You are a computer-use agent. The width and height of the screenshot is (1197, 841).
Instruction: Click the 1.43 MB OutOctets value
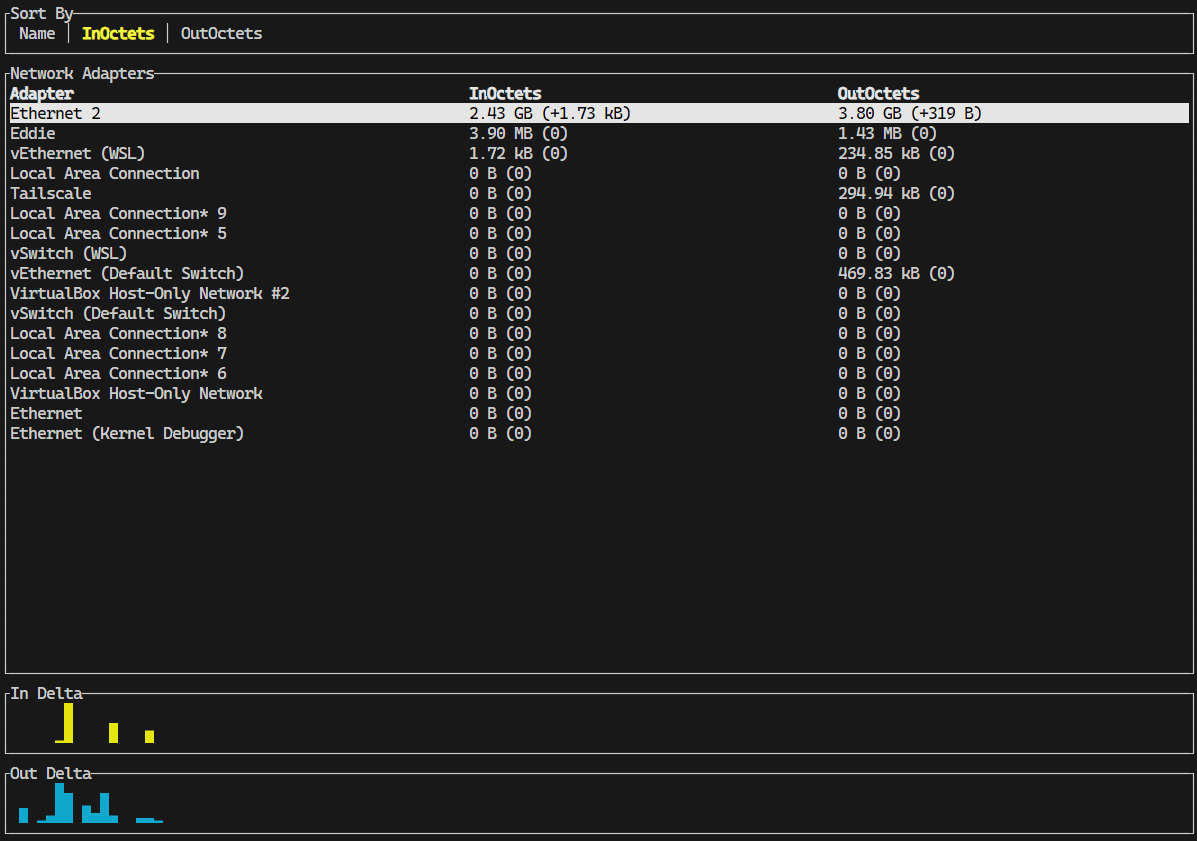(887, 134)
